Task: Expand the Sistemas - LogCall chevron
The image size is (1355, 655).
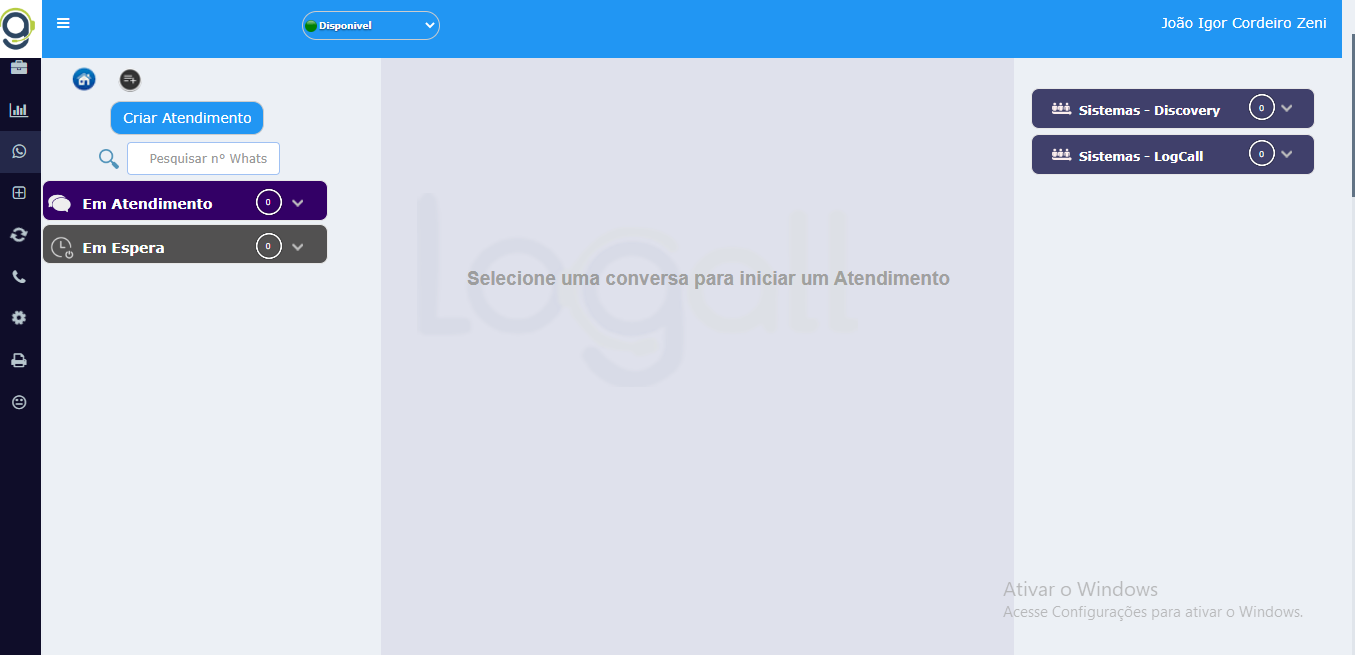Action: pos(1287,154)
